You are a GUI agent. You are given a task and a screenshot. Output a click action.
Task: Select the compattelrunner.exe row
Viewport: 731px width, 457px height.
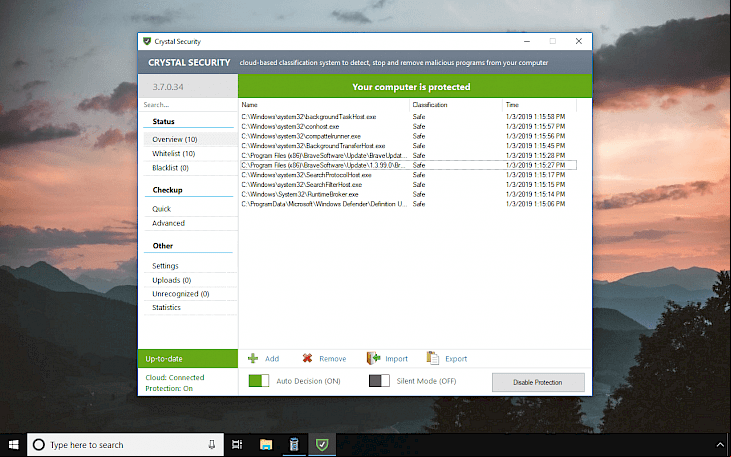coord(408,136)
